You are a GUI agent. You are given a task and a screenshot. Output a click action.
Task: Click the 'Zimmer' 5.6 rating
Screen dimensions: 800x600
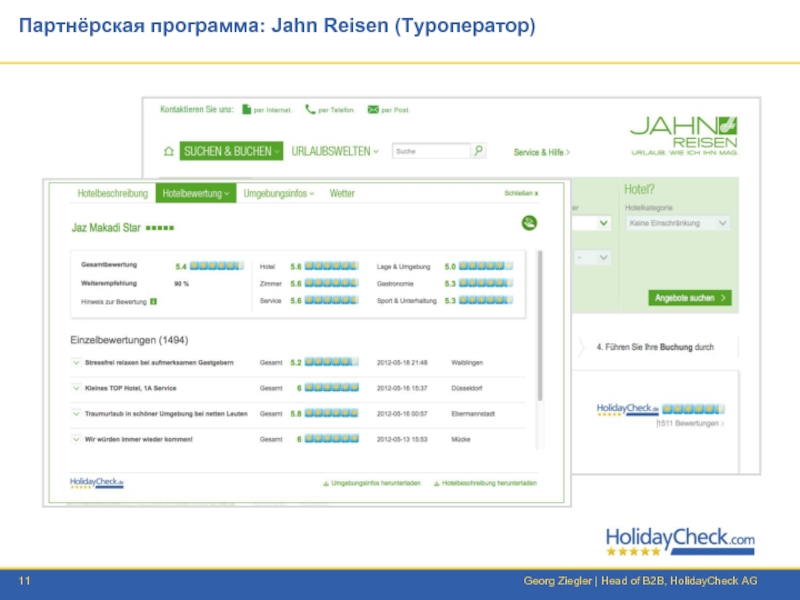[x=324, y=283]
